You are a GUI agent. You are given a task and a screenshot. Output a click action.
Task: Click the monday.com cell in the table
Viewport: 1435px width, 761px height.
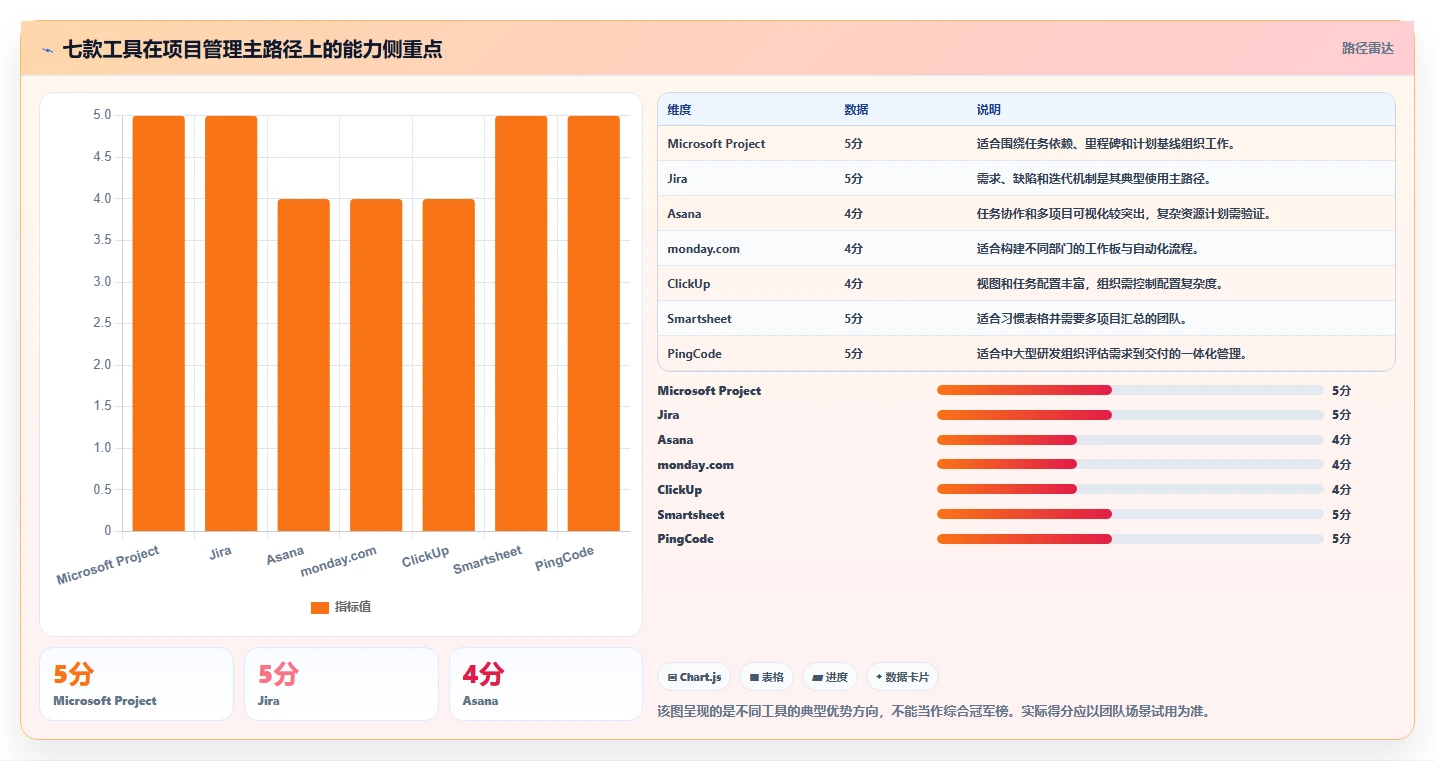coord(703,249)
